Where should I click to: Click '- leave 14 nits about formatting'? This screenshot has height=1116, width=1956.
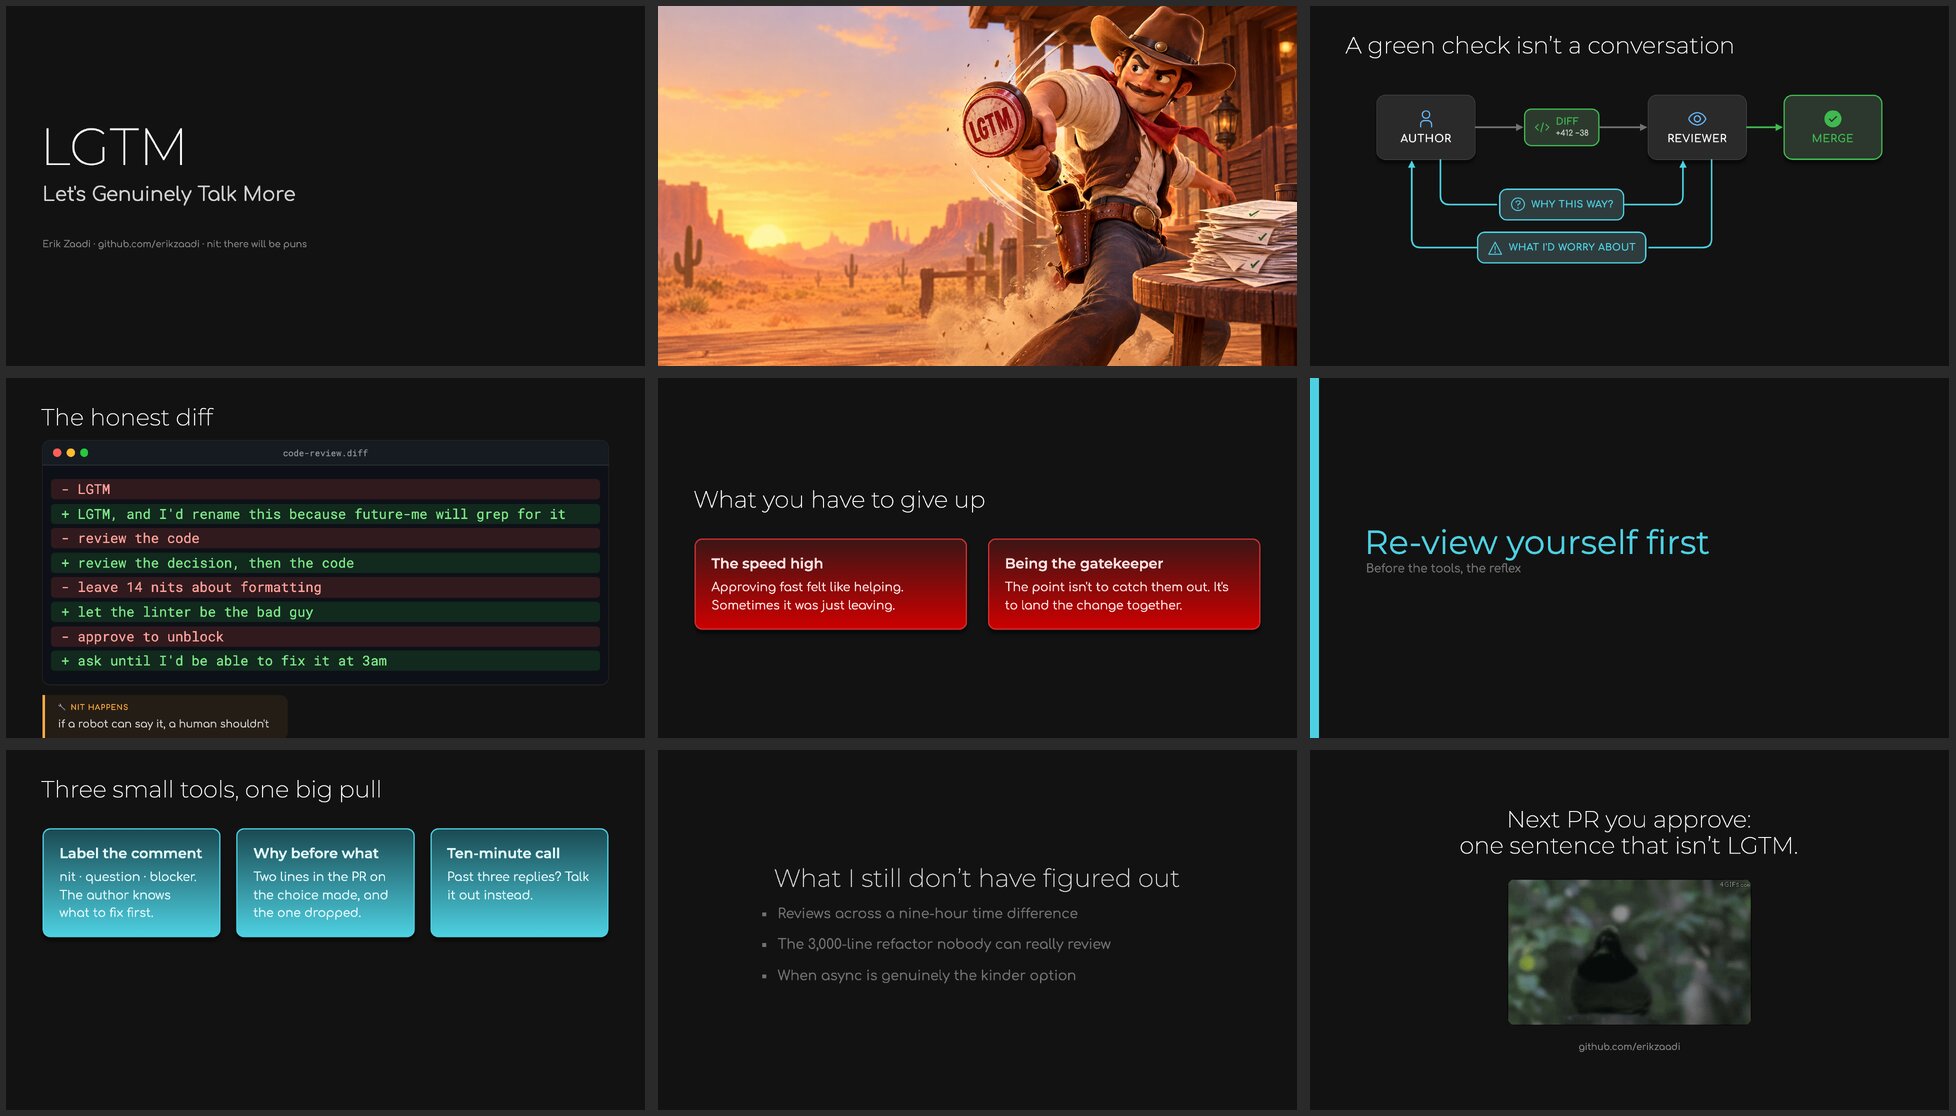[325, 587]
